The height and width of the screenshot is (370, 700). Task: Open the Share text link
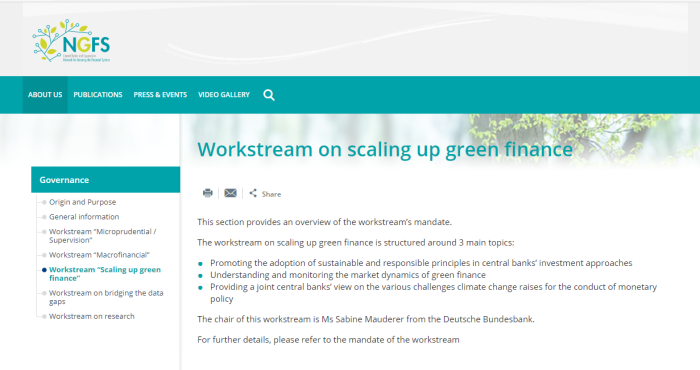[x=271, y=194]
